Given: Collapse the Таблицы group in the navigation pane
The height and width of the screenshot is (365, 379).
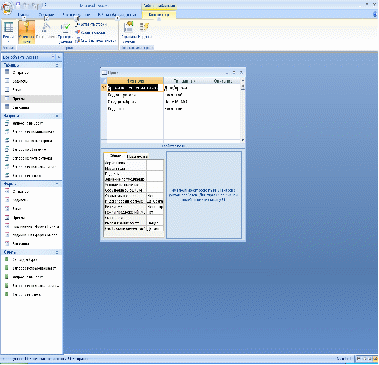Looking at the screenshot, I should click(57, 65).
